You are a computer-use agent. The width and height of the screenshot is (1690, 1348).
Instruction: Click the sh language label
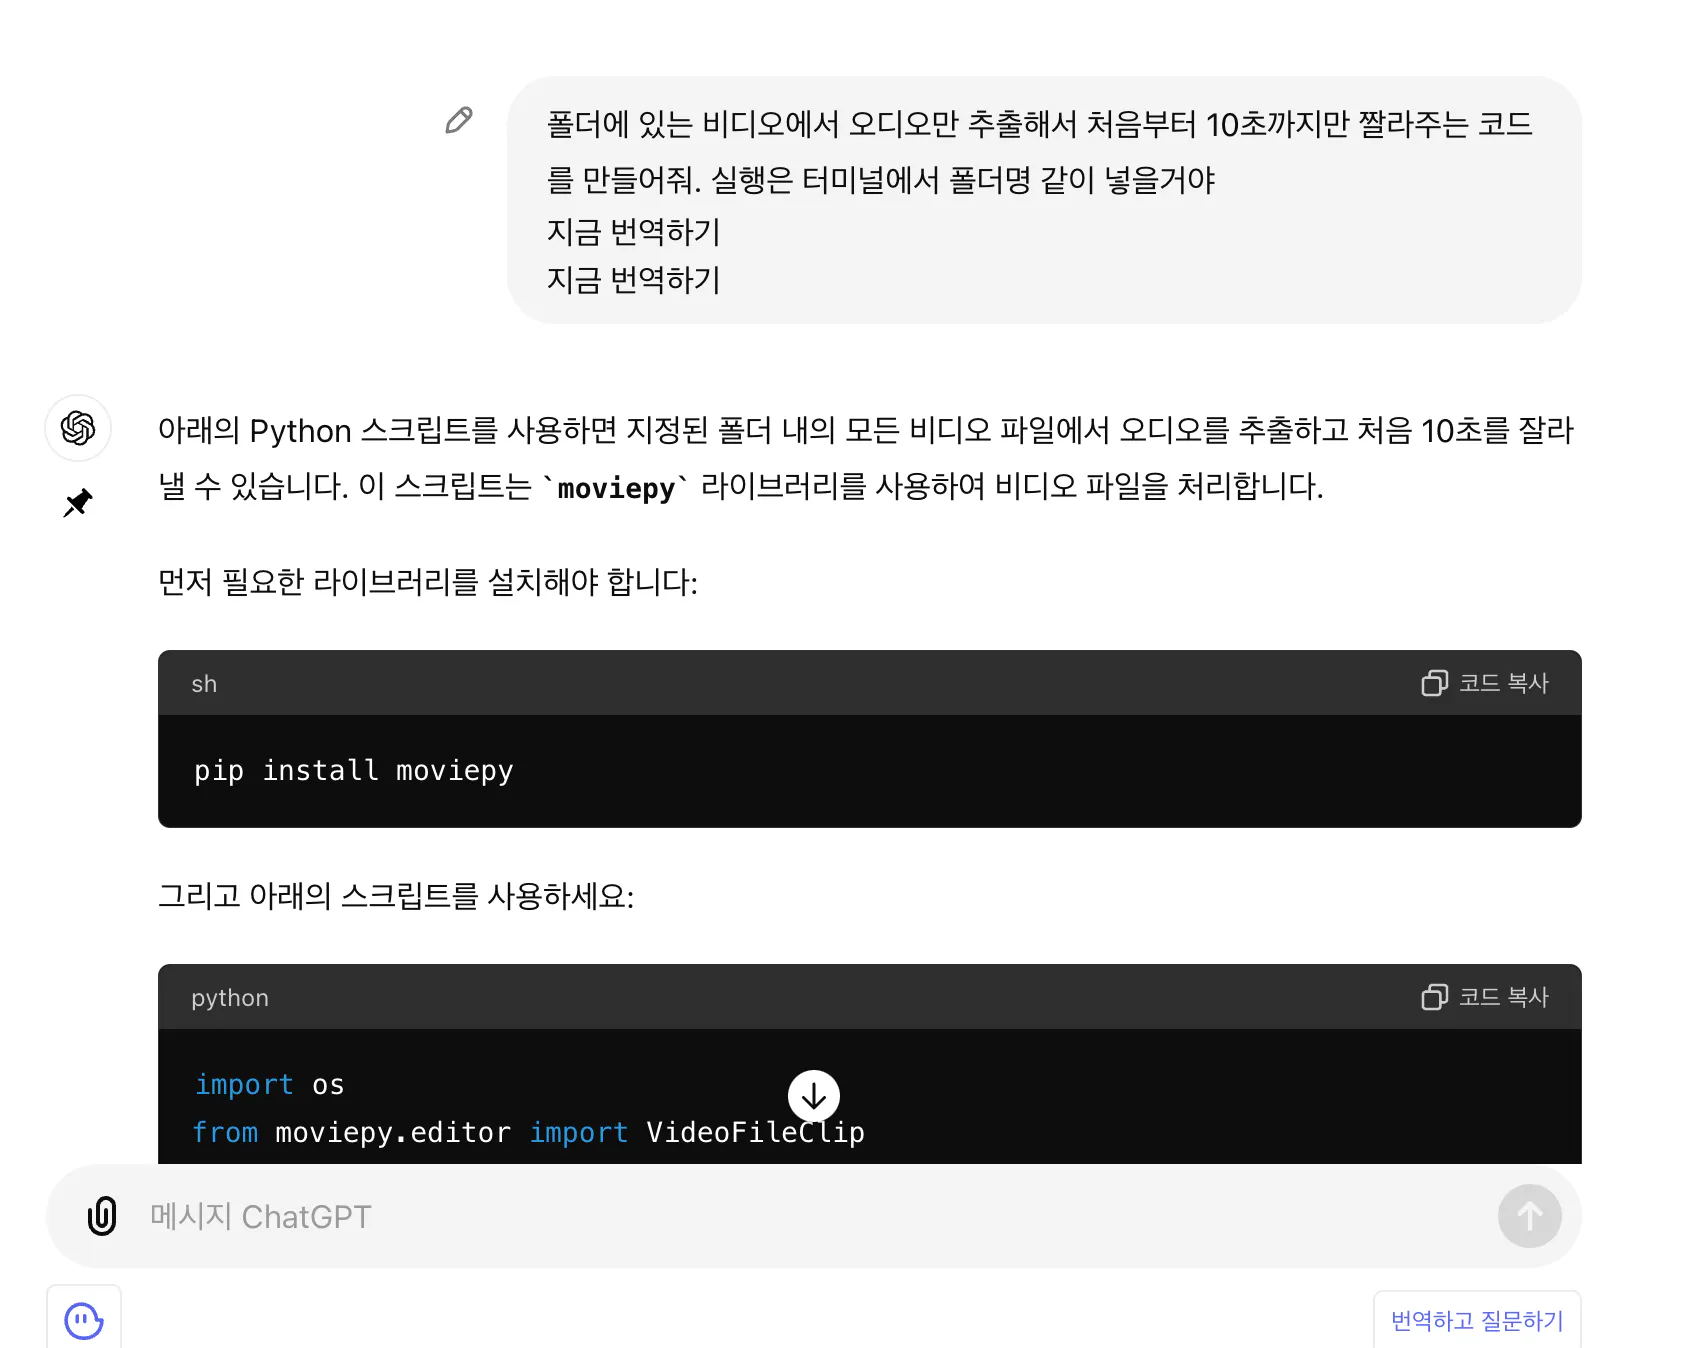[x=204, y=684]
